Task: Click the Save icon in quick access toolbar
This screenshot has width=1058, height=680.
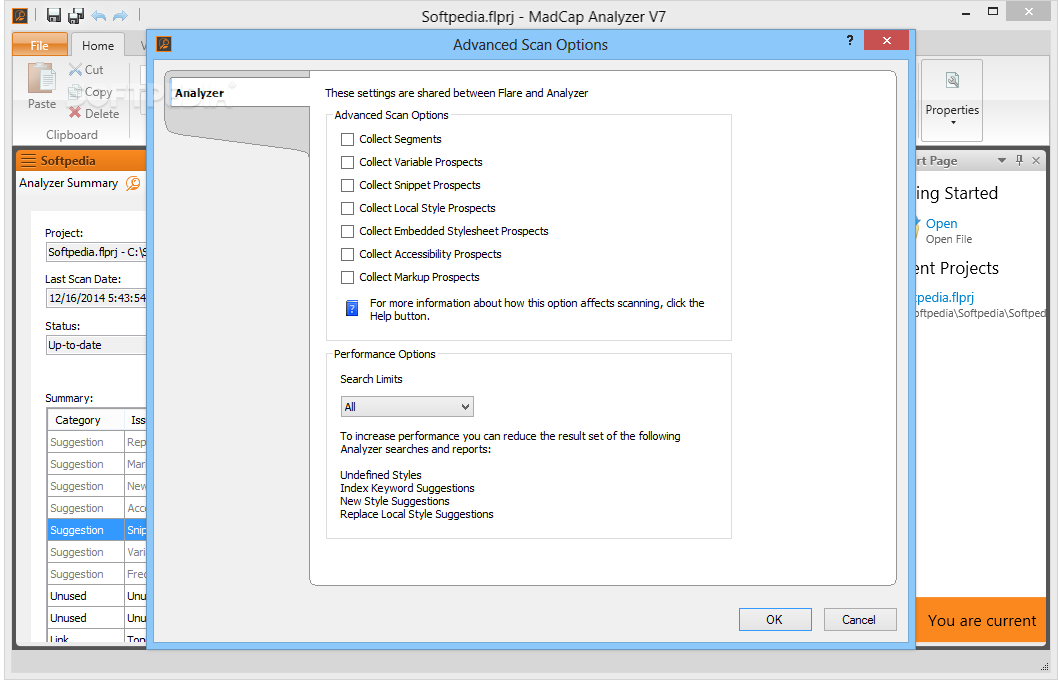Action: (x=54, y=15)
